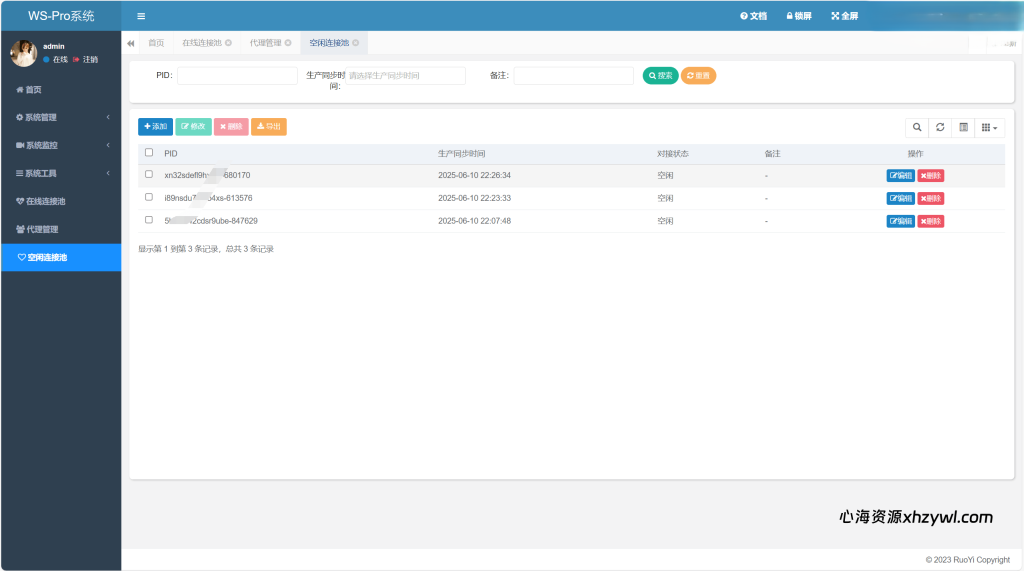Close the 代理管理 tab
The width and height of the screenshot is (1024, 571).
coord(288,43)
